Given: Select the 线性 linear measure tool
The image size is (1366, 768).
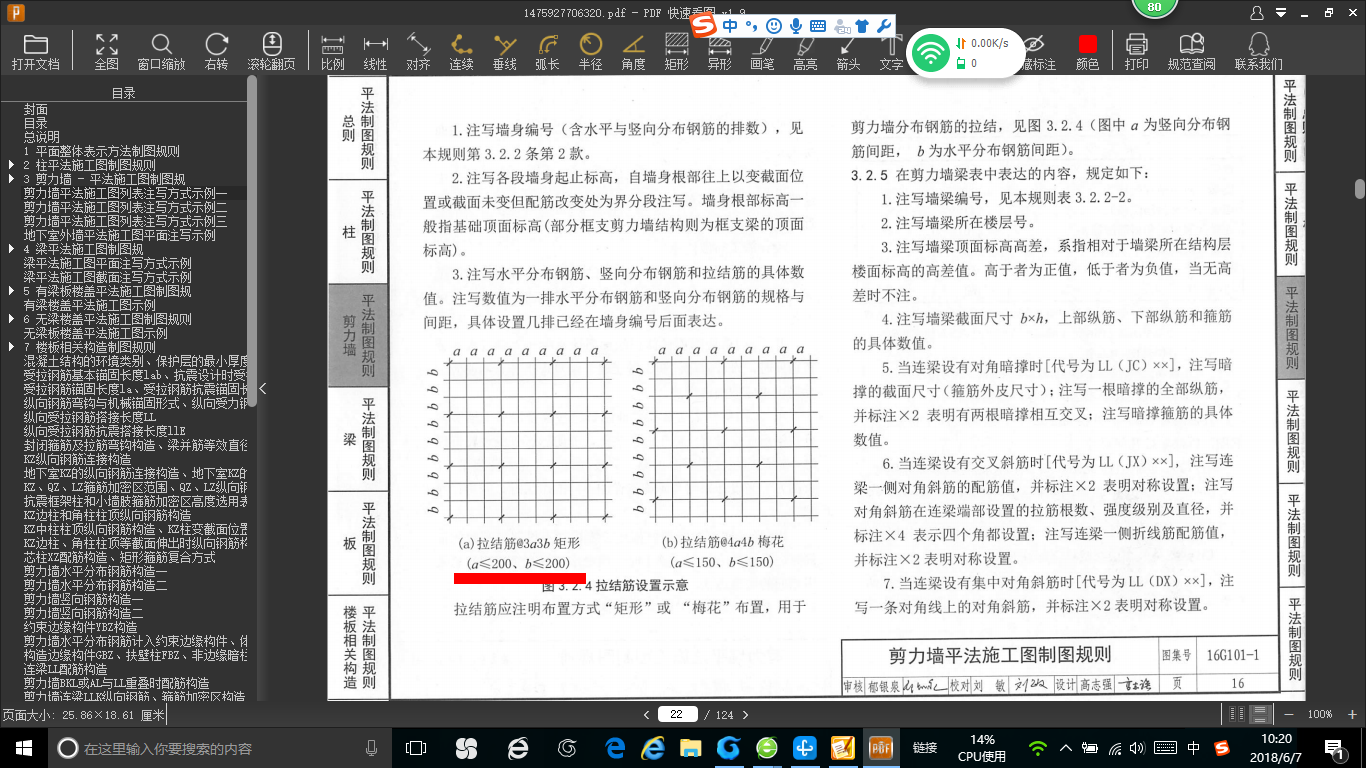Looking at the screenshot, I should [375, 51].
